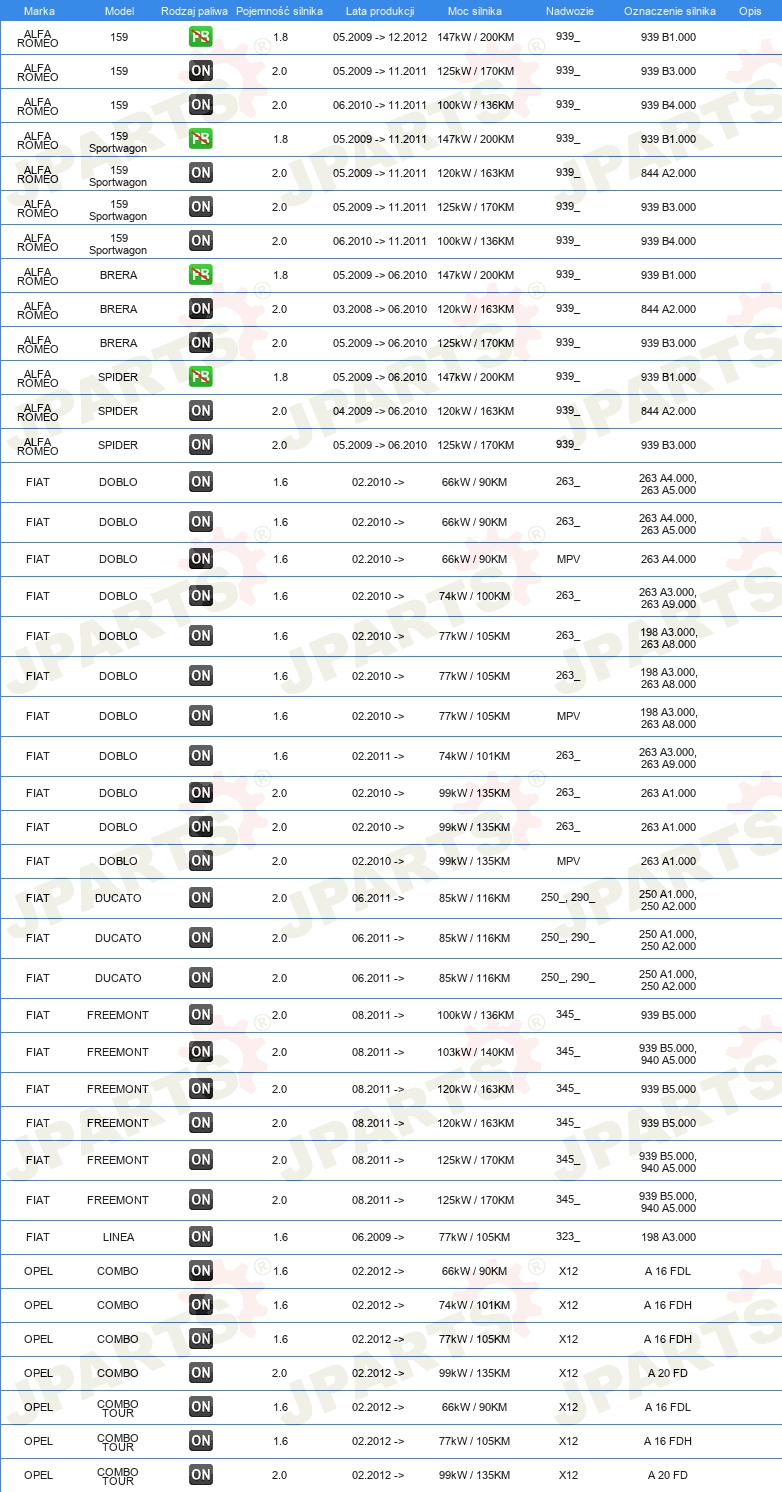
Task: Click ON diesel icon in OPEL A 16 FDH 105KM COMBO row
Action: pos(201,1339)
